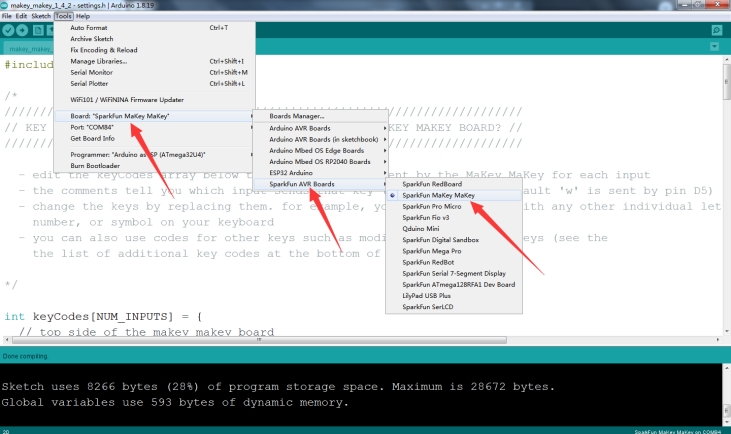Switch to the makey_makey sketch tab
Image resolution: width=731 pixels, height=434 pixels.
(x=29, y=48)
